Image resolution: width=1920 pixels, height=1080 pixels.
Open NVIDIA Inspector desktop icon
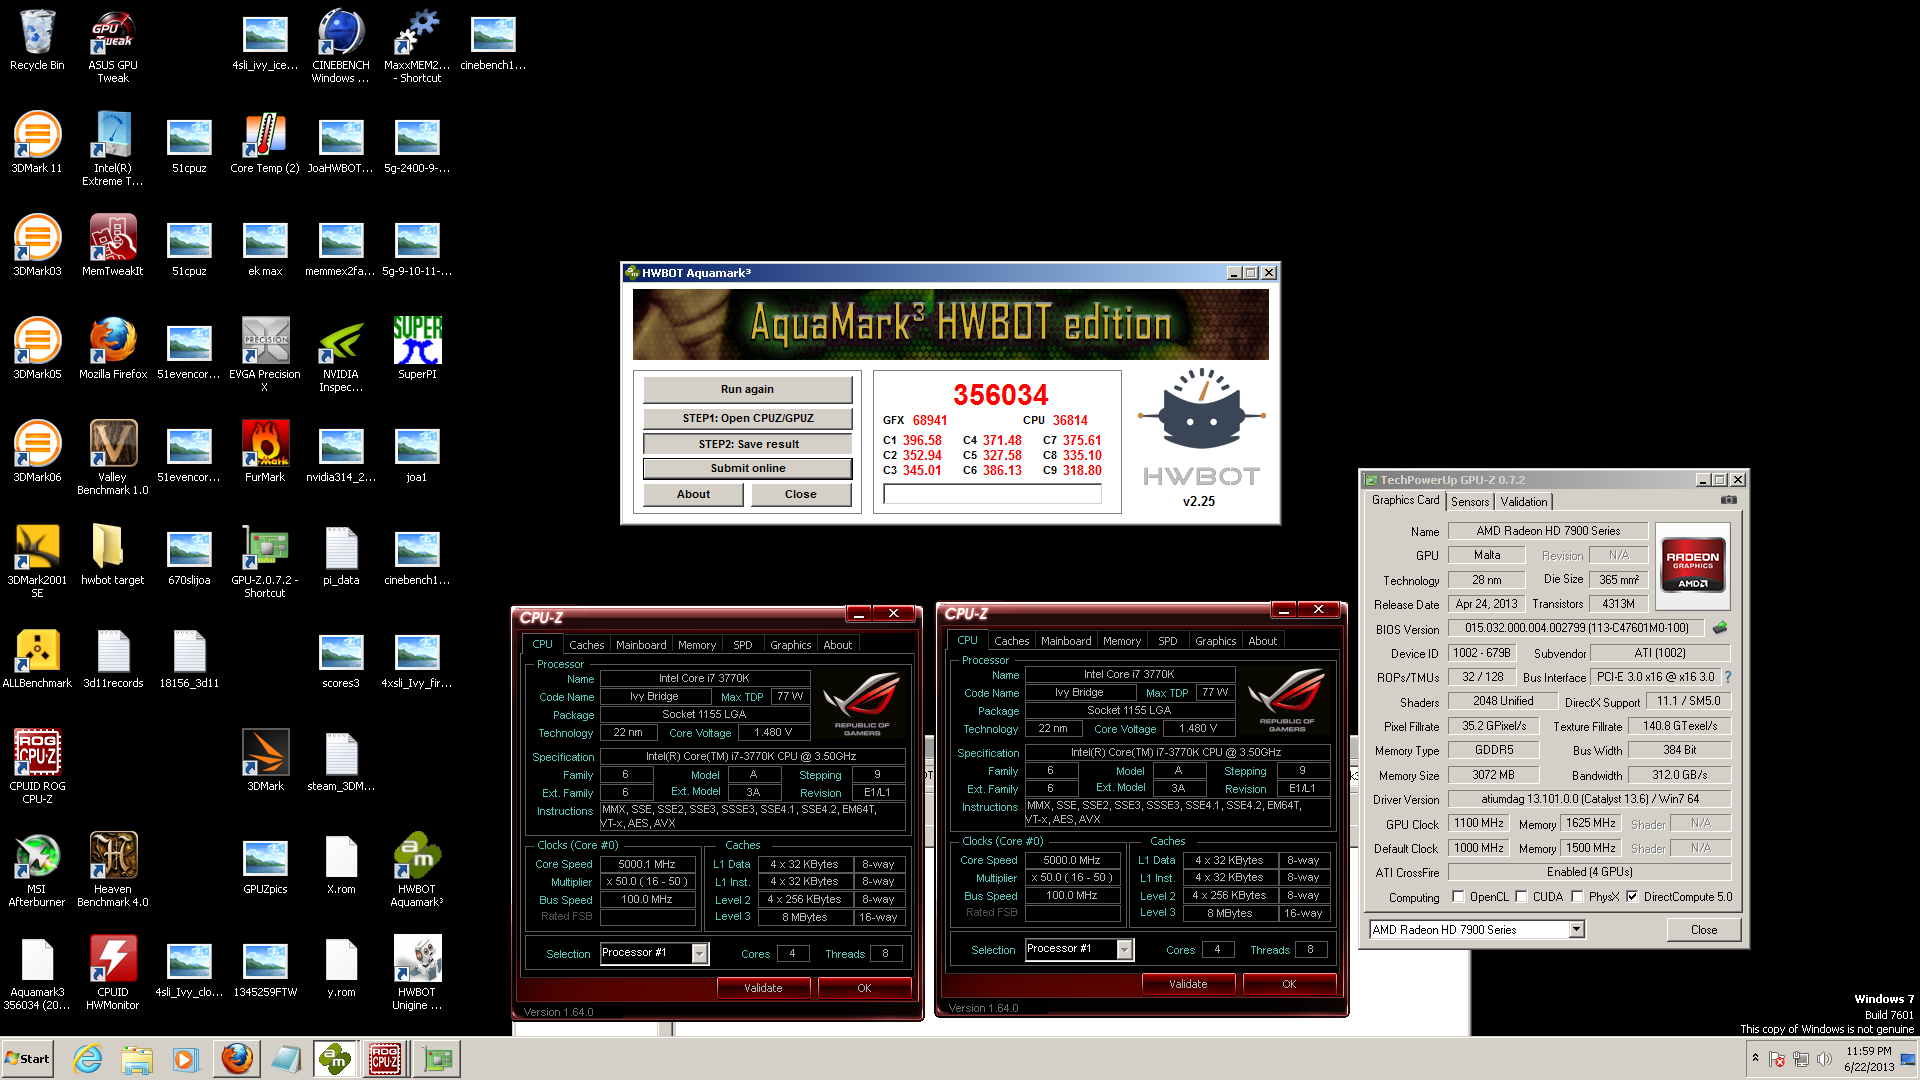(341, 355)
